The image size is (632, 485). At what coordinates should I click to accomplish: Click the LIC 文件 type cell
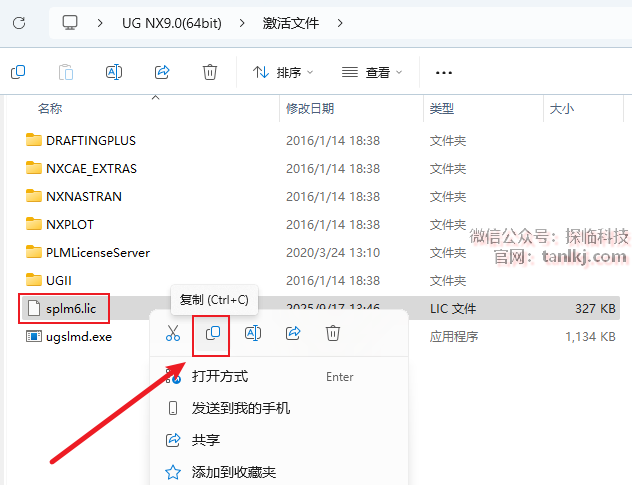pyautogui.click(x=453, y=309)
